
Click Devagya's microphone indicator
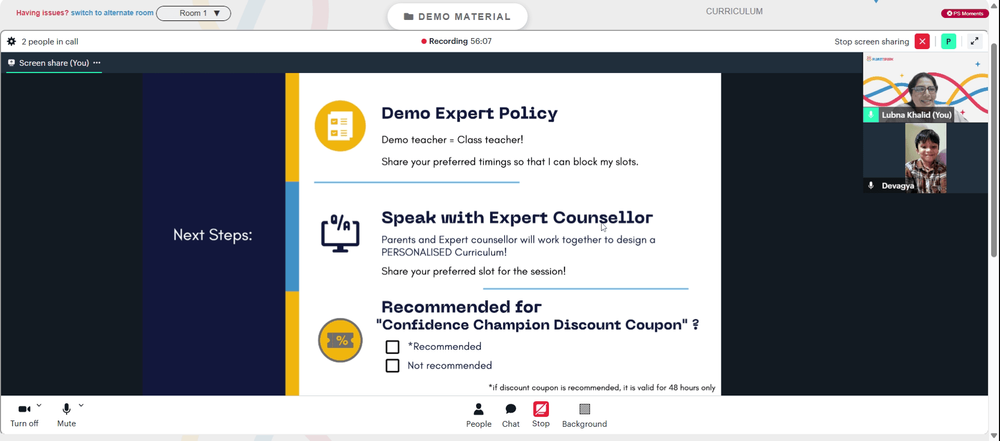coord(871,186)
